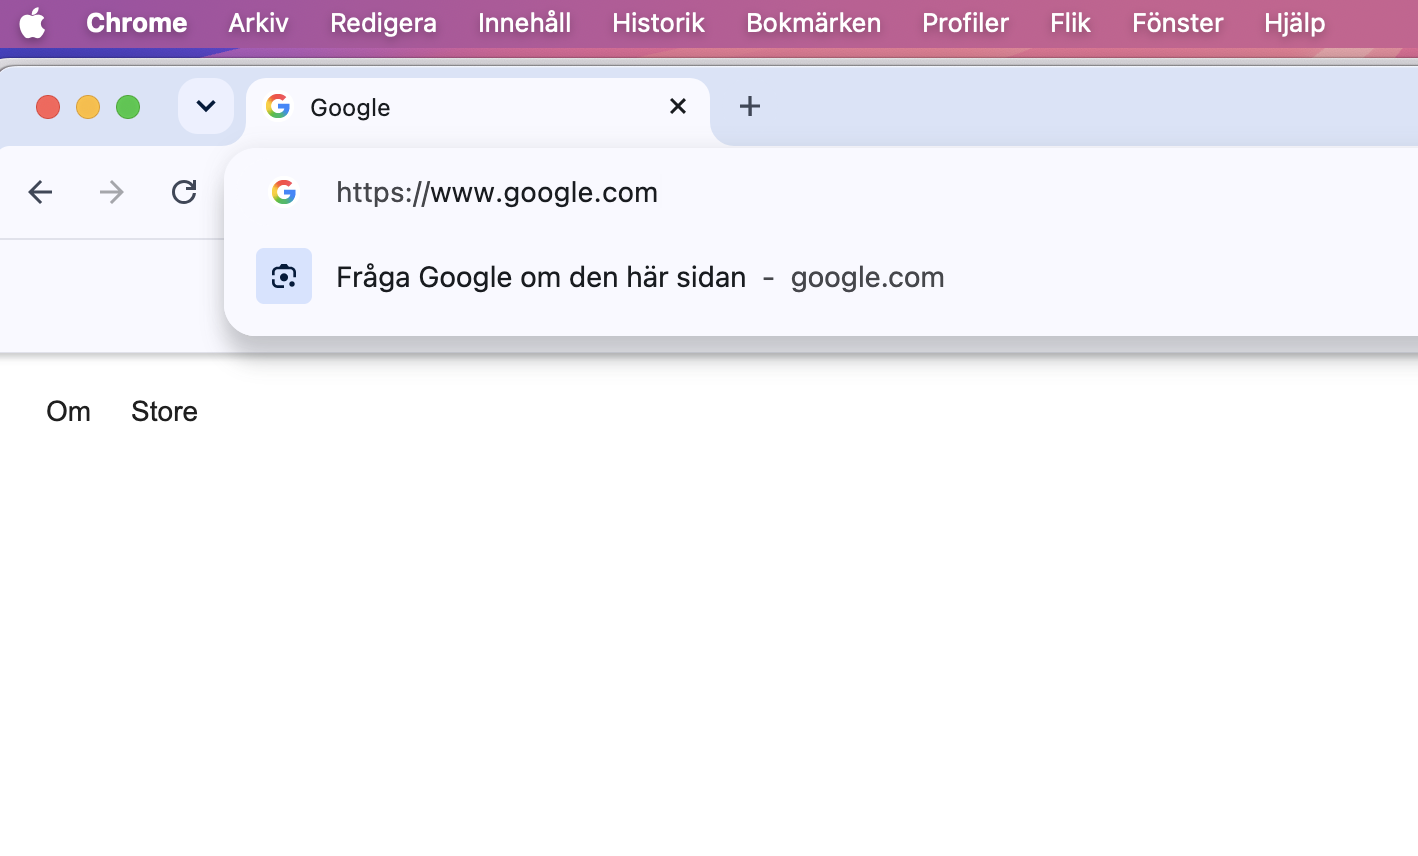Select the Google Lens suggestion icon
Screen dimensions: 1418x856
(x=284, y=276)
